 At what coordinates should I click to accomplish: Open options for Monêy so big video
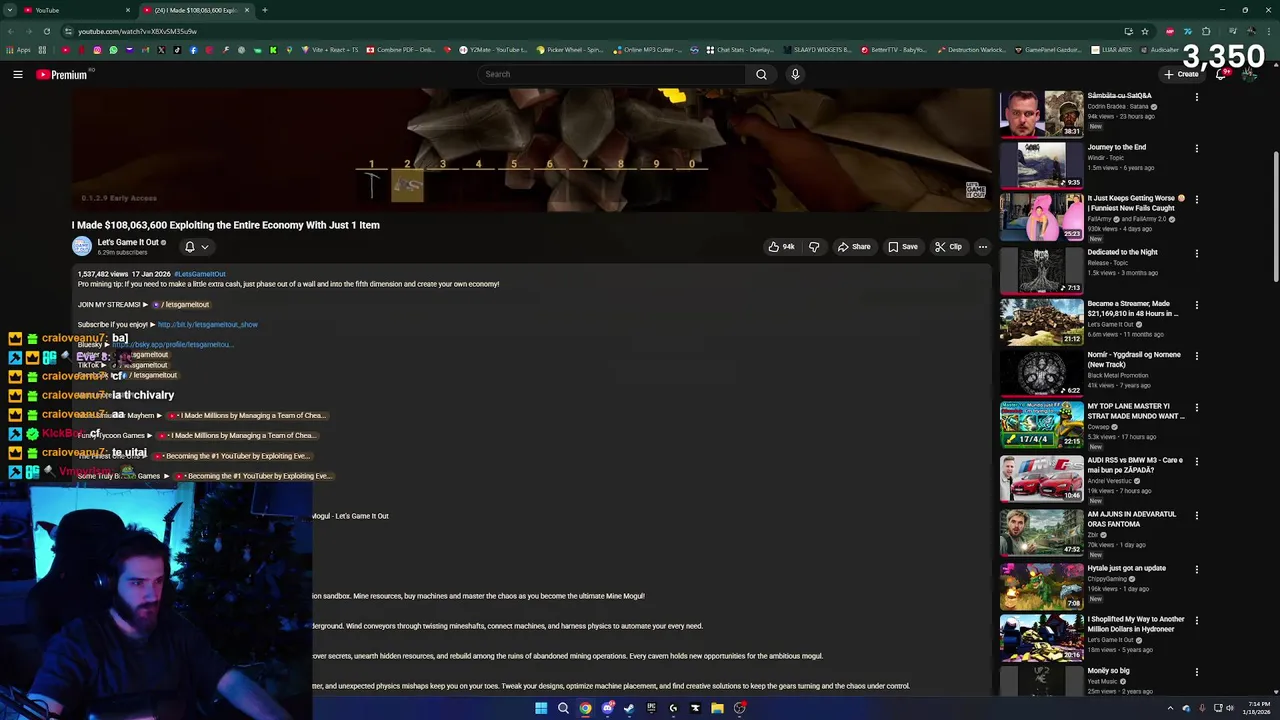click(1196, 672)
